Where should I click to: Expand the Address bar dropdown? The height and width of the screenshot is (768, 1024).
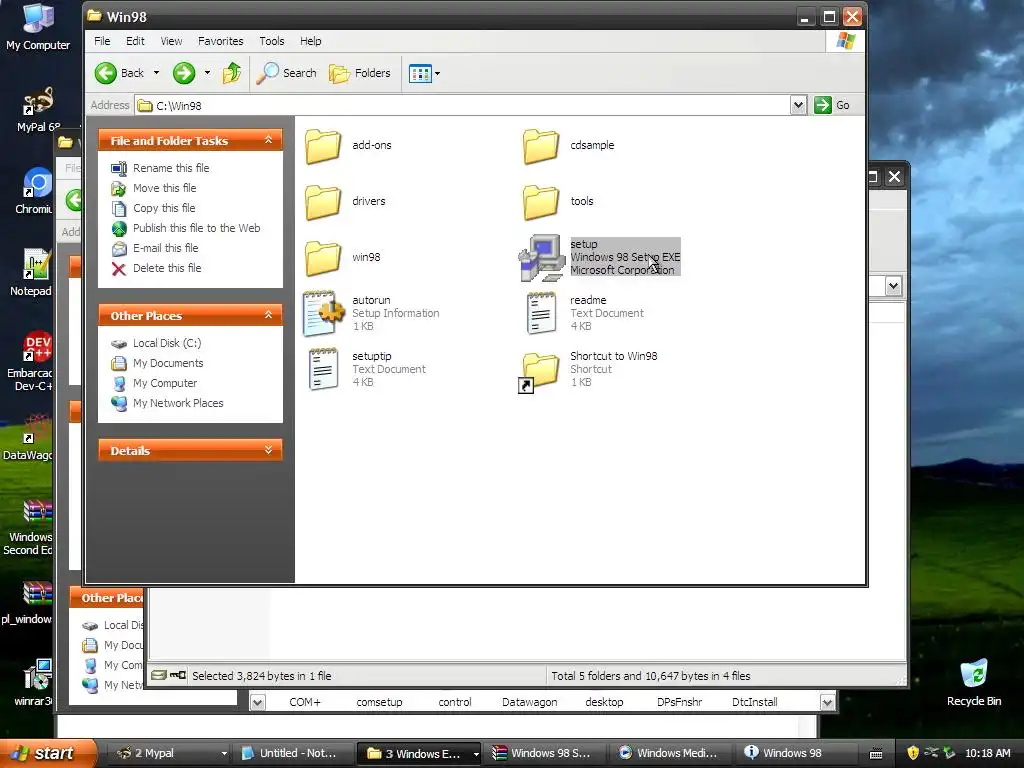click(x=798, y=105)
